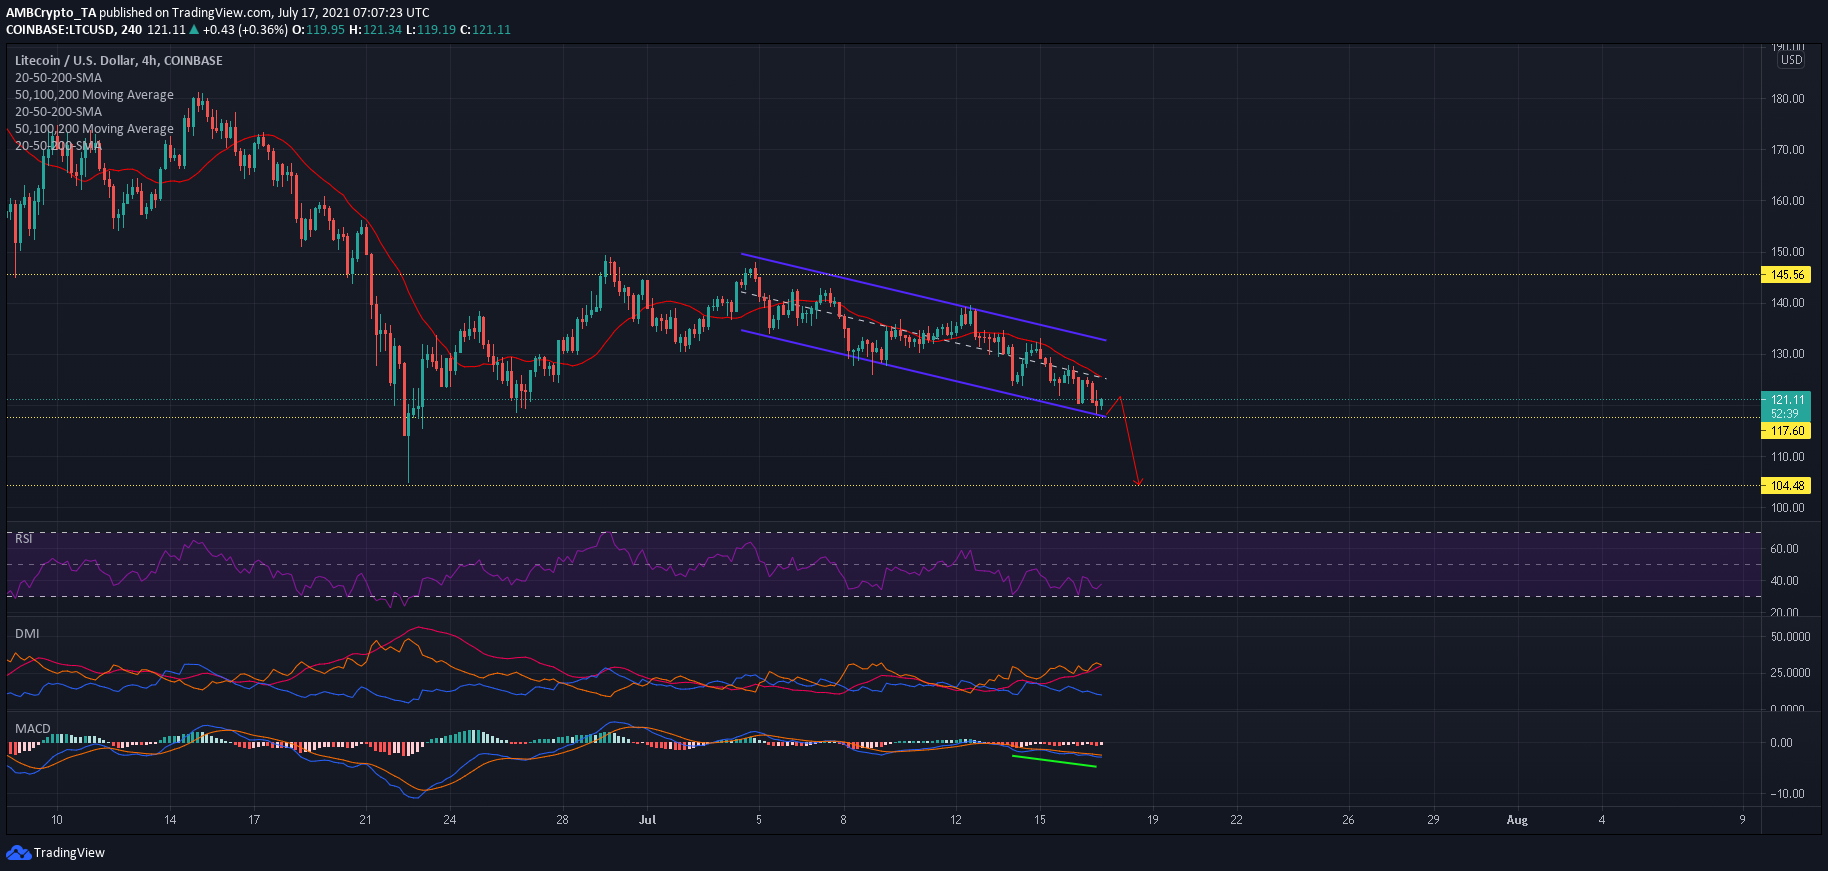Click the USD currency badge on price axis
Screen dimensions: 1828x871
[1791, 60]
